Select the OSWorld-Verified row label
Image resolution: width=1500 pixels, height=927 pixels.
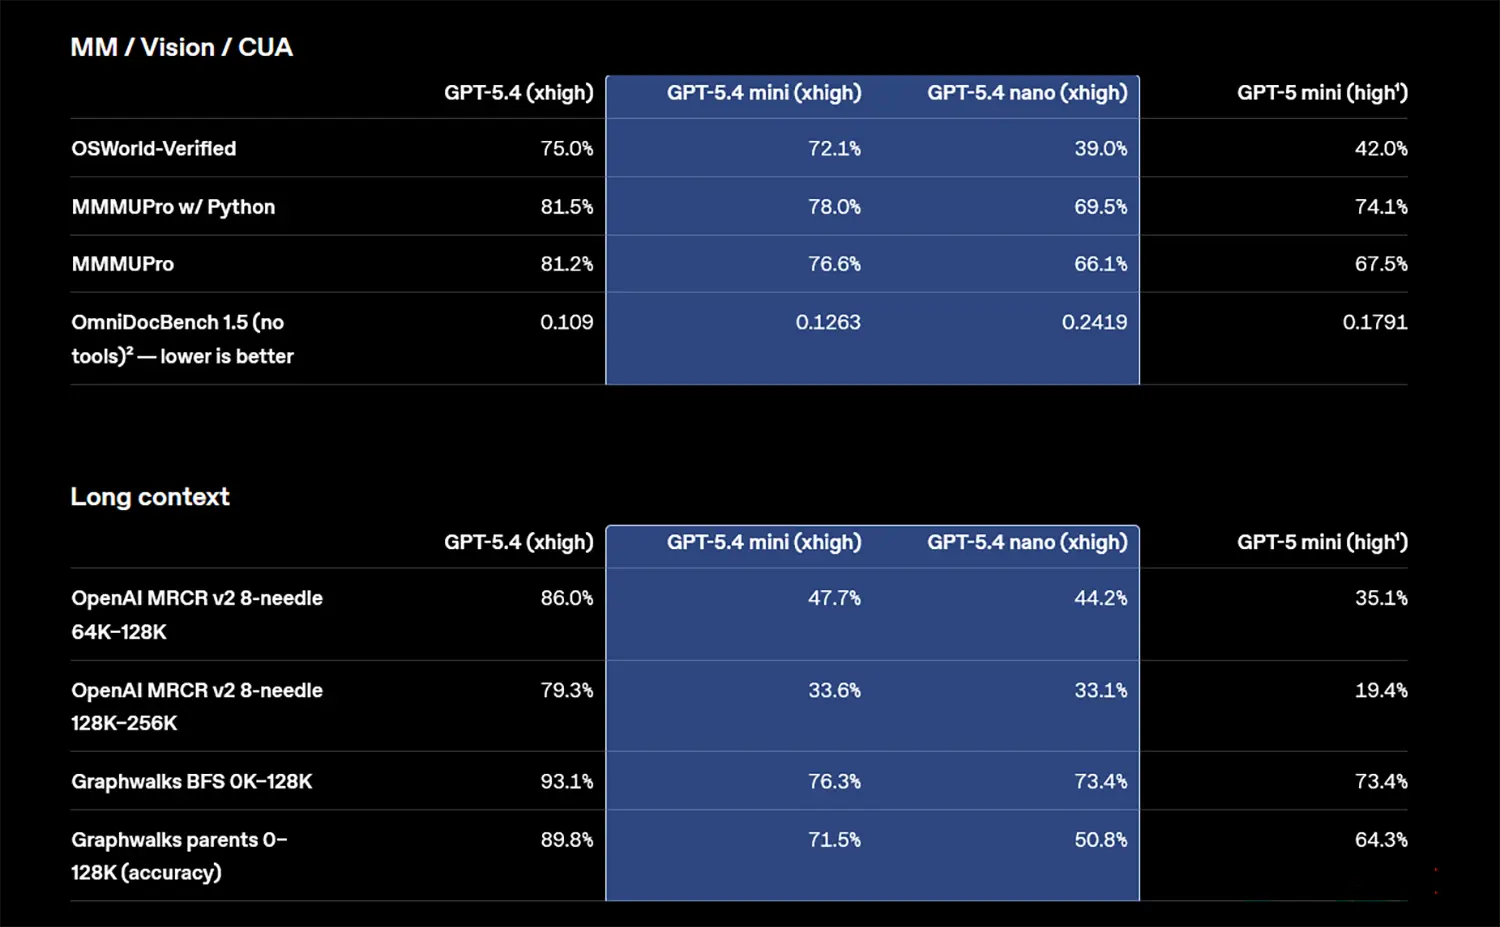coord(154,149)
